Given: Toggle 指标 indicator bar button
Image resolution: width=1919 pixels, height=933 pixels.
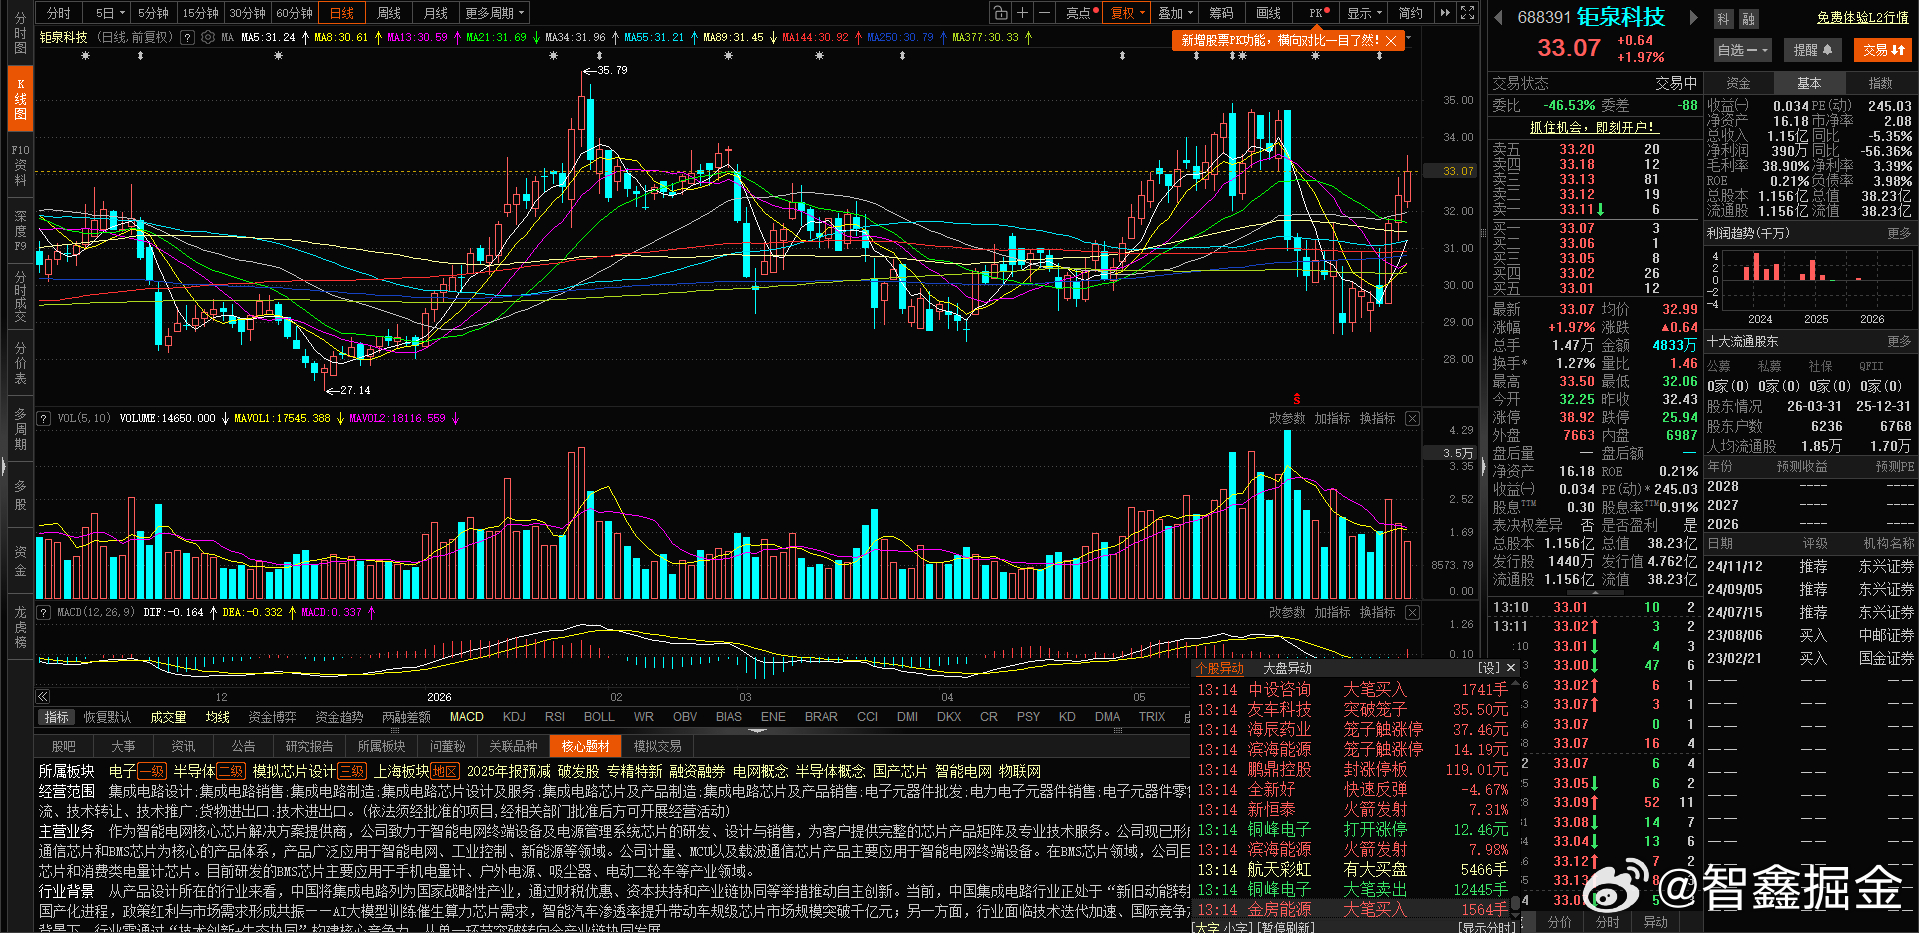Looking at the screenshot, I should pyautogui.click(x=57, y=717).
